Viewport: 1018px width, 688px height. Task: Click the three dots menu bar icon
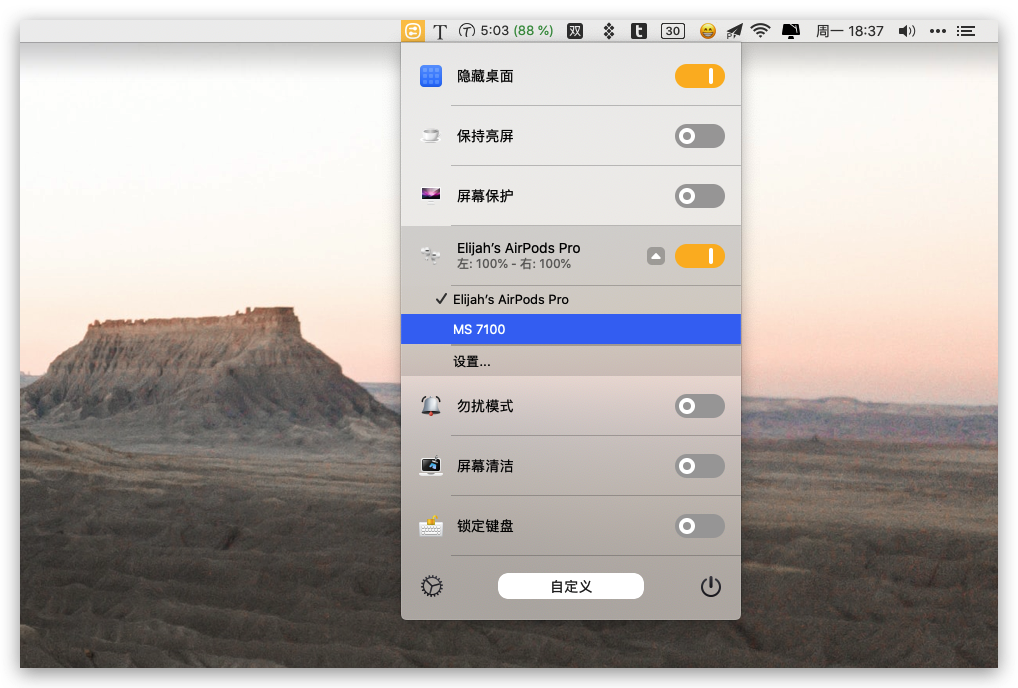click(937, 31)
